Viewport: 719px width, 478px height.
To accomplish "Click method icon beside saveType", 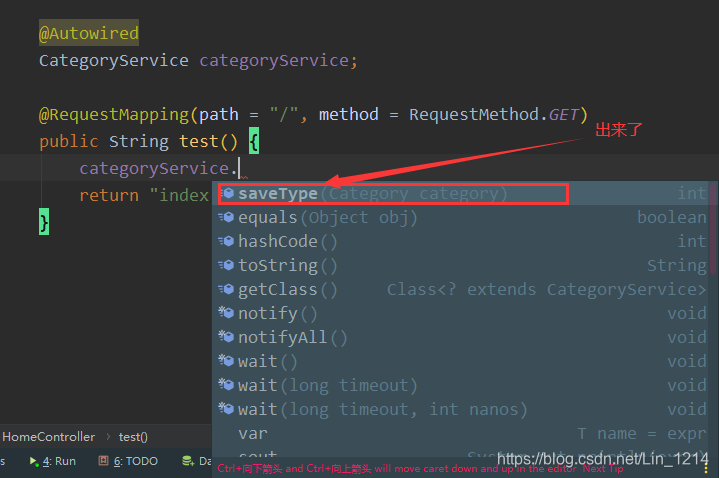I will click(227, 194).
